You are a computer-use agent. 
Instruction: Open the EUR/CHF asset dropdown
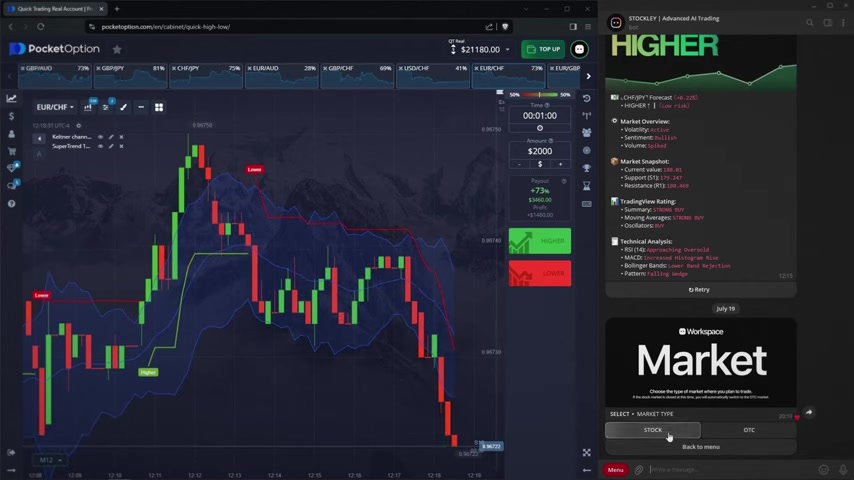pyautogui.click(x=54, y=107)
